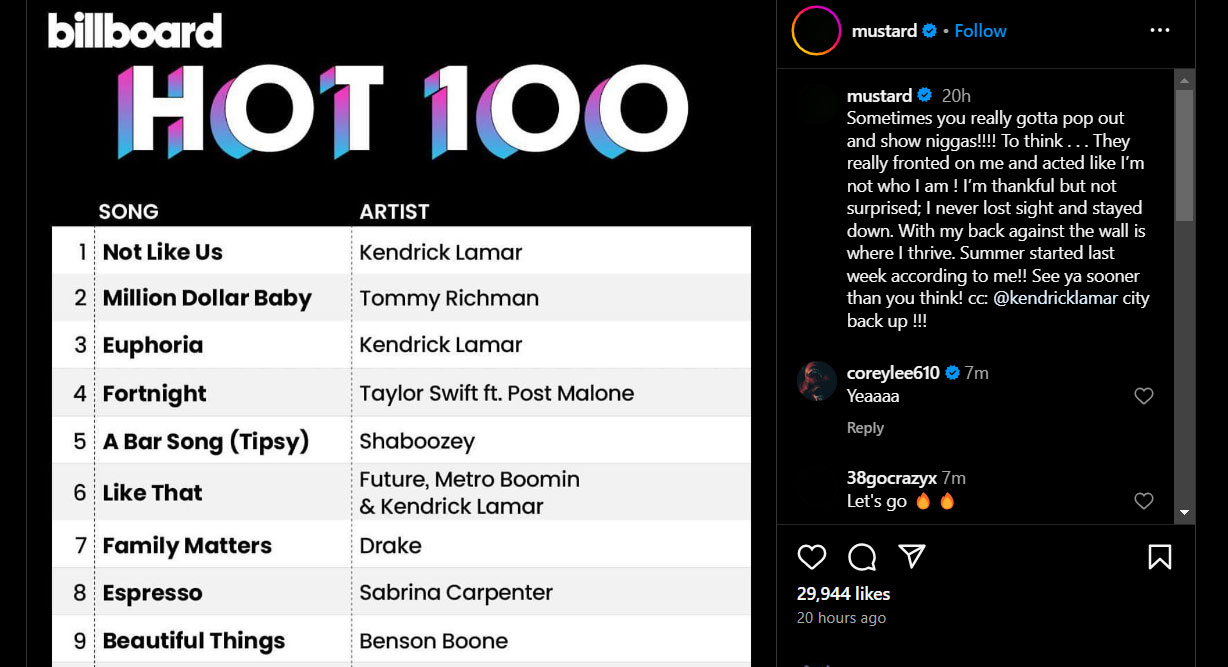Like the post with the heart icon
This screenshot has height=667, width=1228.
click(x=812, y=557)
